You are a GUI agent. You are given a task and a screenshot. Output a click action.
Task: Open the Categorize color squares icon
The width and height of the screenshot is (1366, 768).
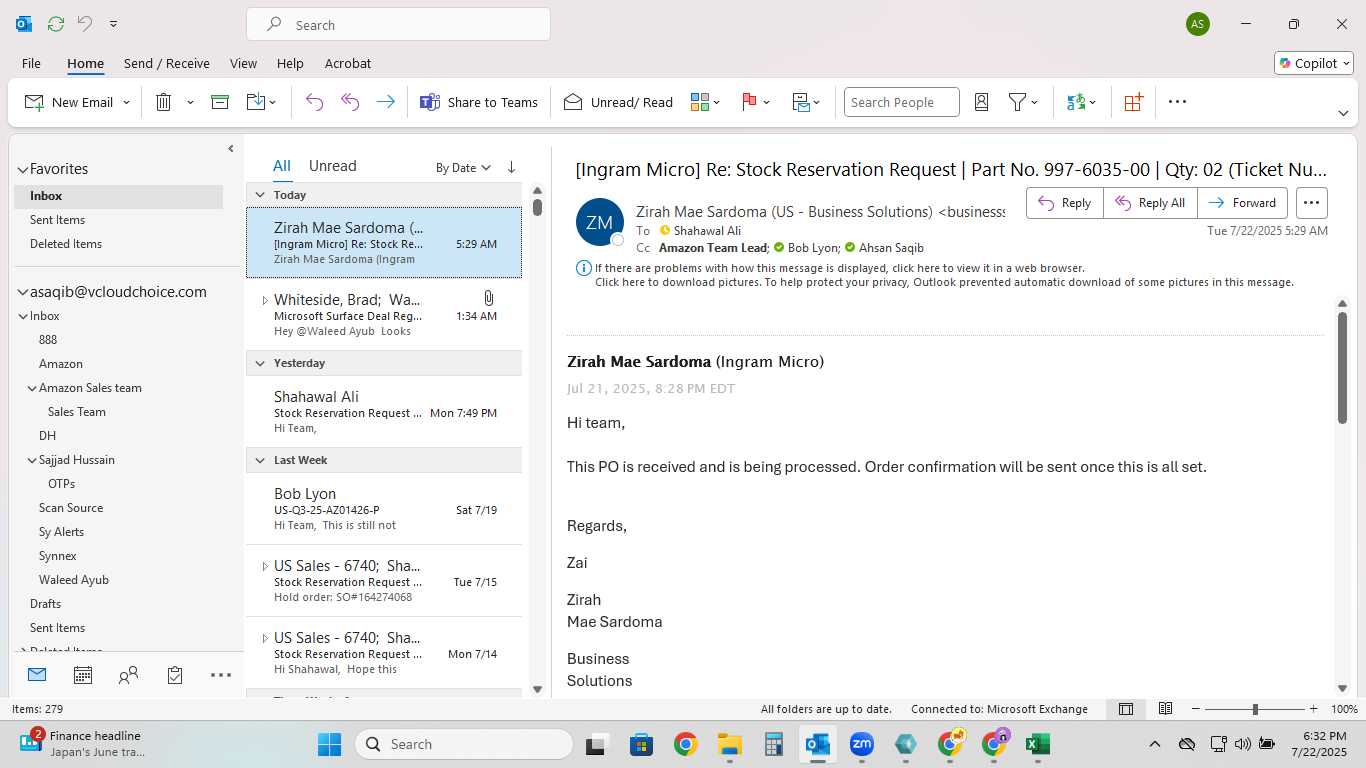(700, 102)
